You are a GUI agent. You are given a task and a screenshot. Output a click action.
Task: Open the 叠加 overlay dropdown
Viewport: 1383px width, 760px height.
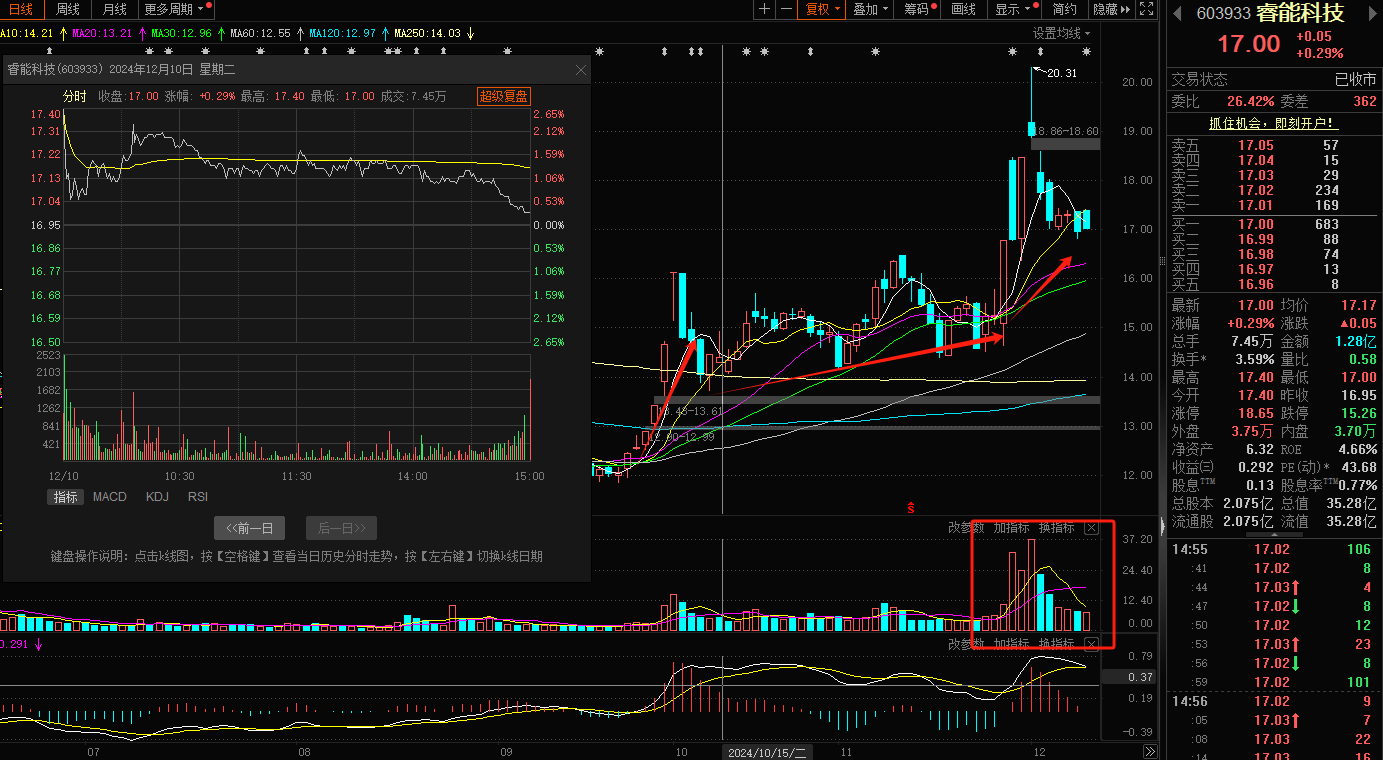click(x=869, y=9)
